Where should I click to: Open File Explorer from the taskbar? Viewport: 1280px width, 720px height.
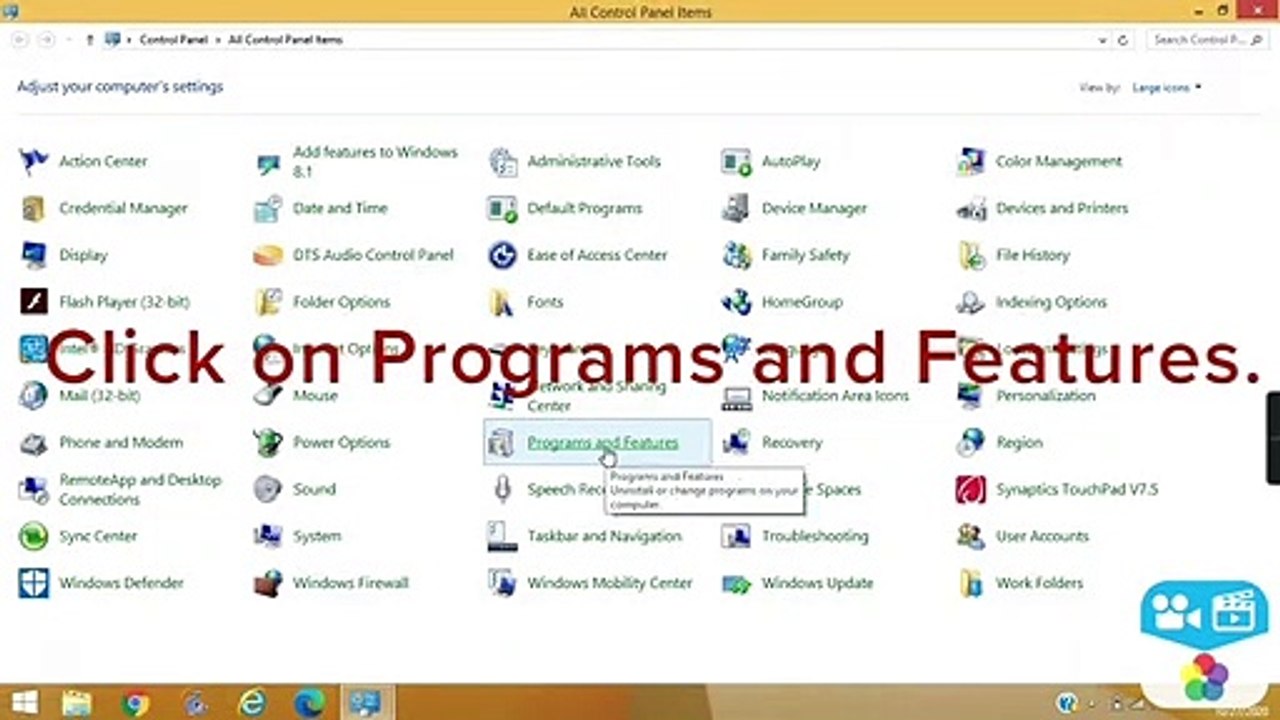point(77,703)
